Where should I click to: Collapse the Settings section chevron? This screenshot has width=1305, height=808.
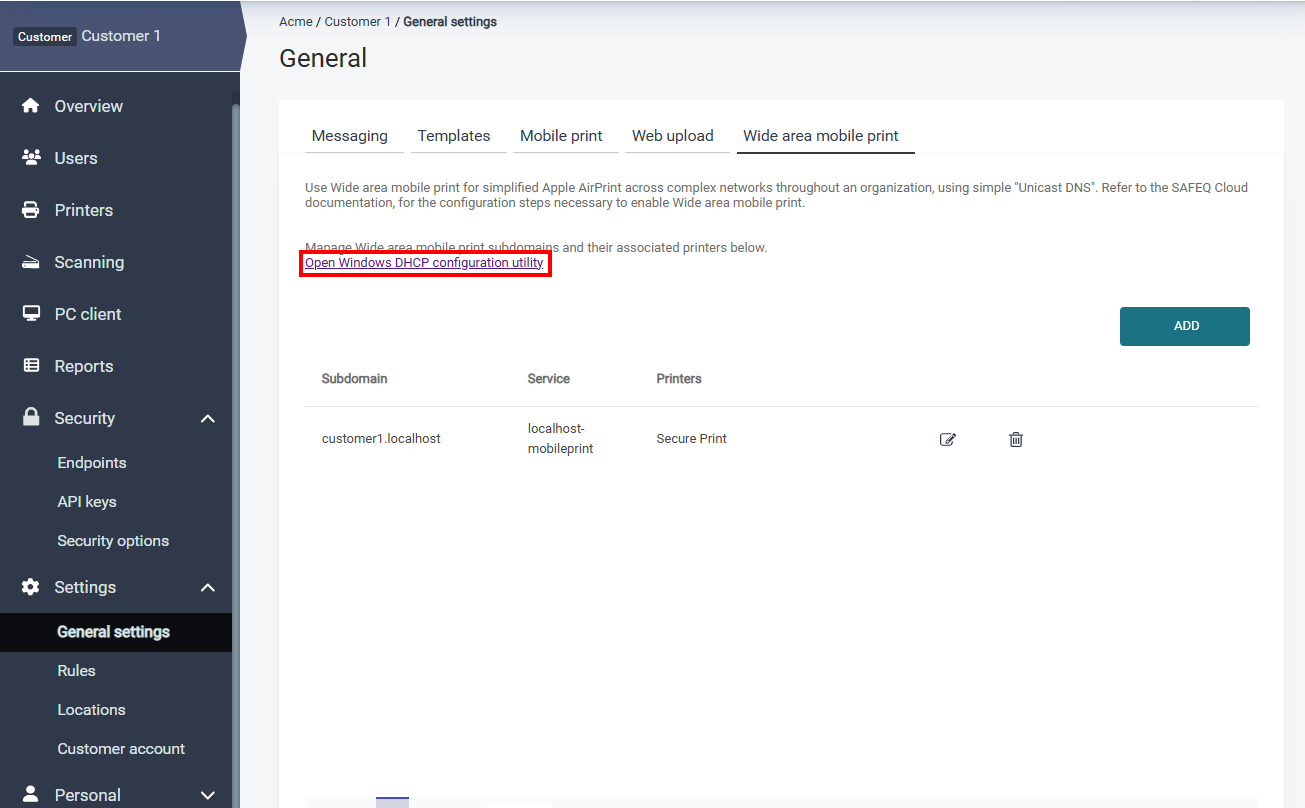208,587
